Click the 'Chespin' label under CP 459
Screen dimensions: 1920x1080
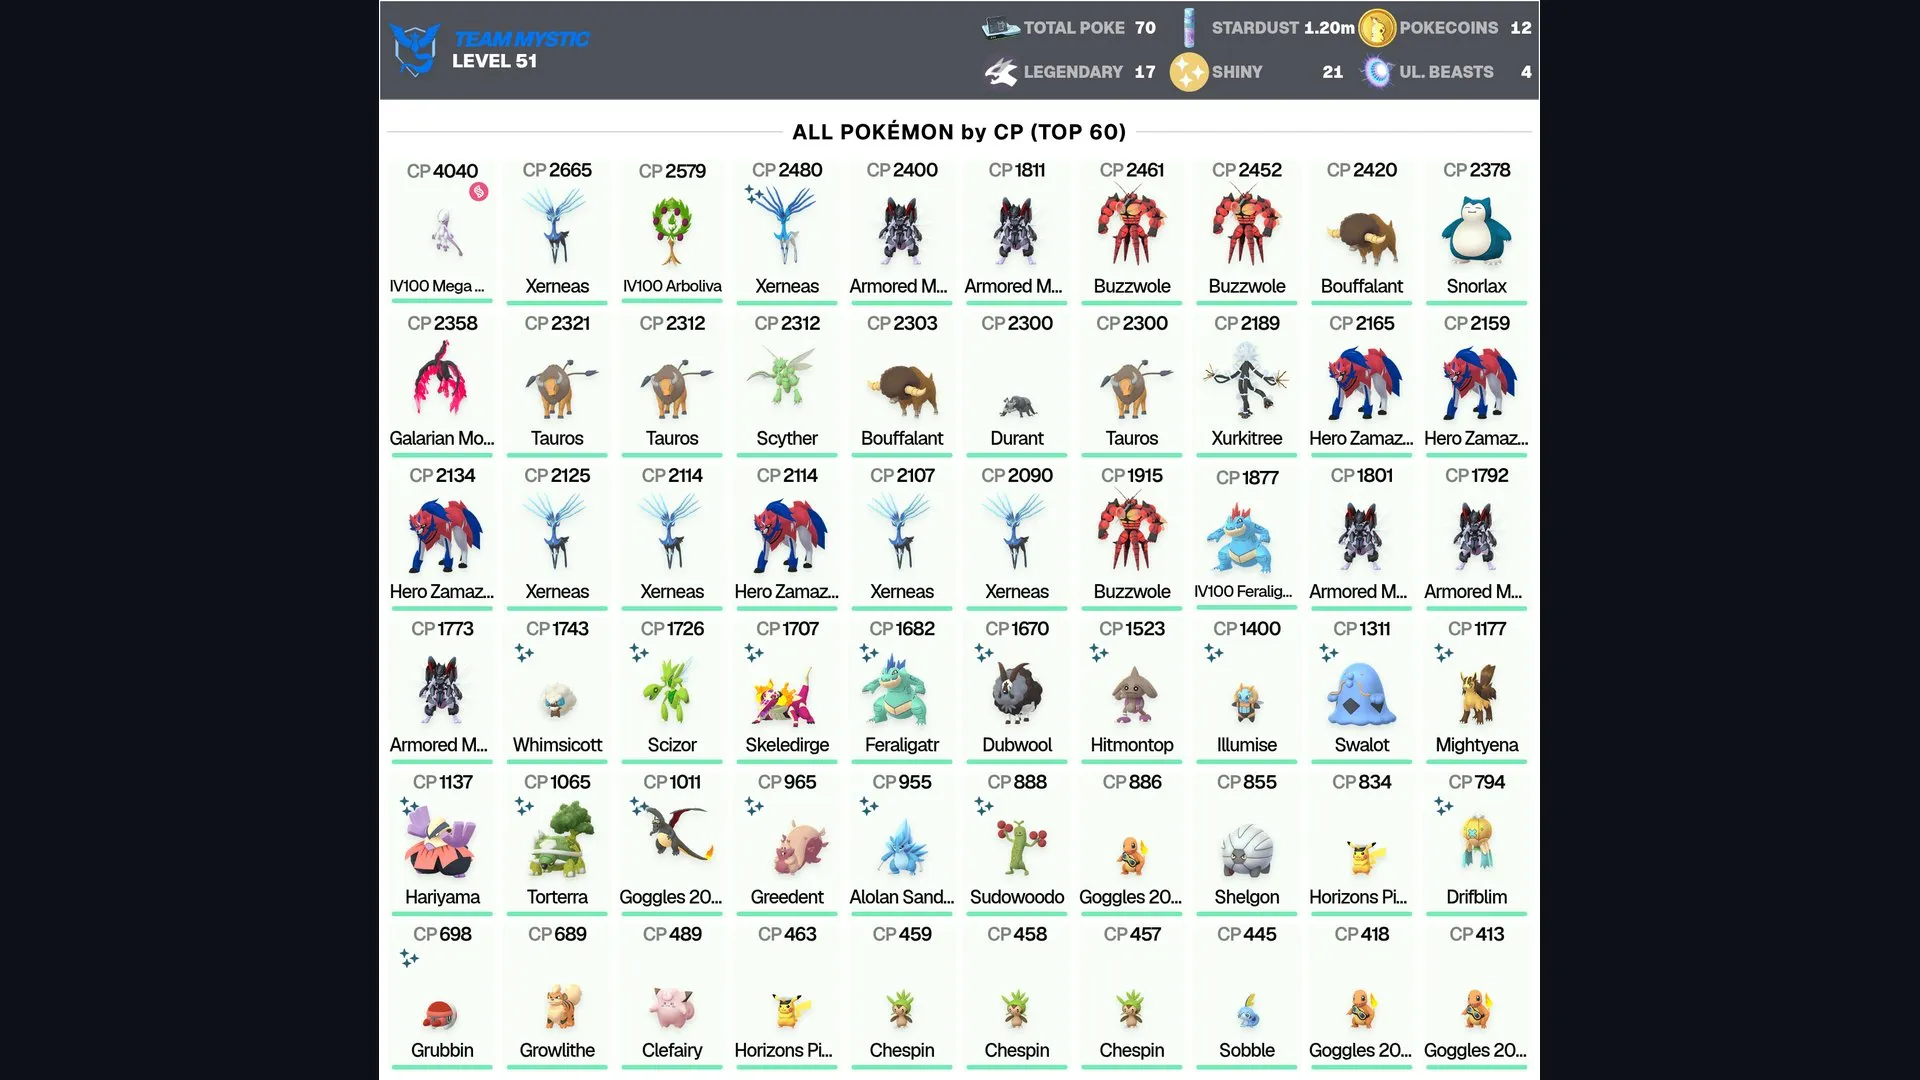[902, 1050]
